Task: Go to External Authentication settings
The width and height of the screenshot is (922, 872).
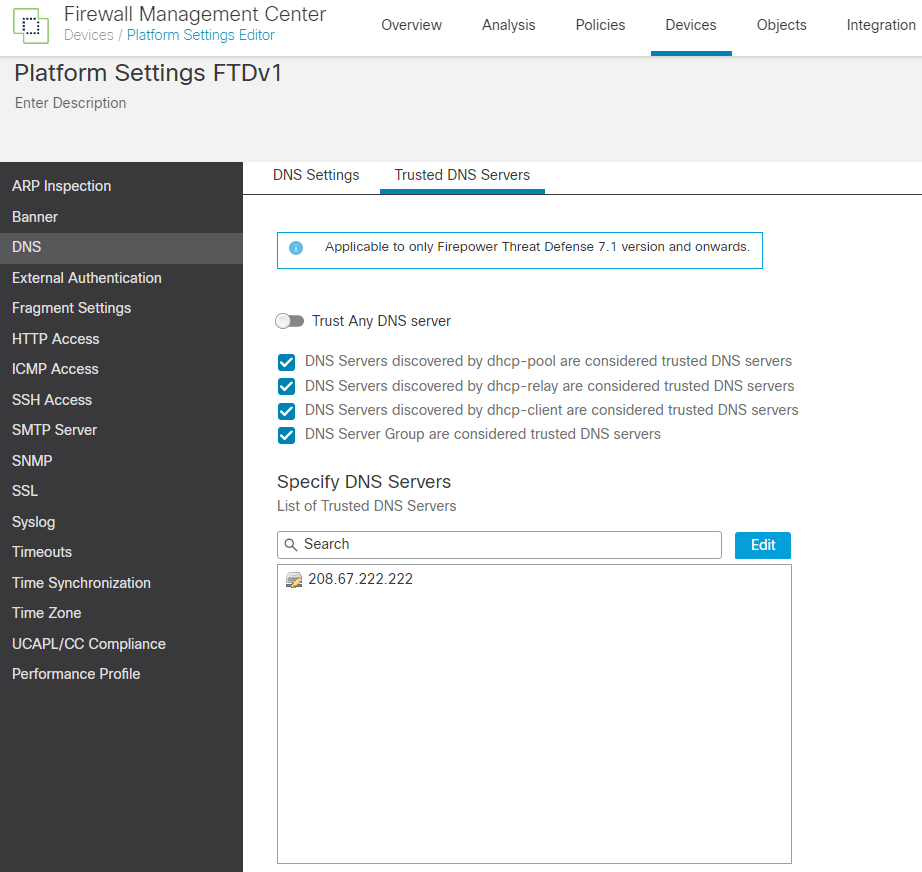Action: tap(87, 278)
